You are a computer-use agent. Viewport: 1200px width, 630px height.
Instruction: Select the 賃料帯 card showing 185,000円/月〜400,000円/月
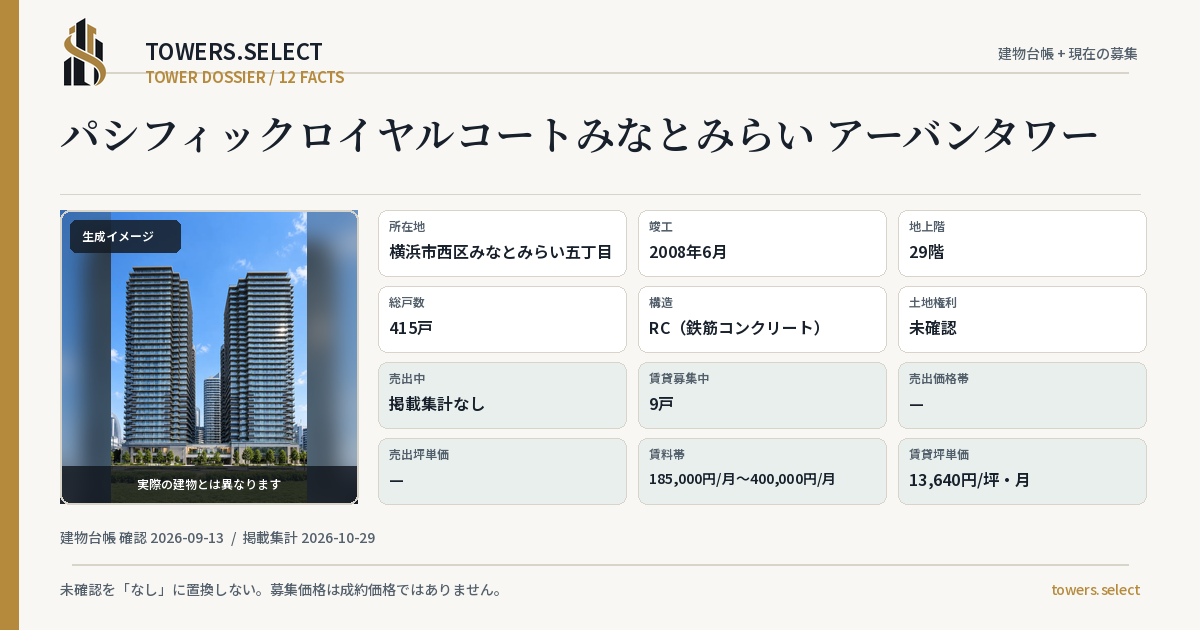point(762,471)
